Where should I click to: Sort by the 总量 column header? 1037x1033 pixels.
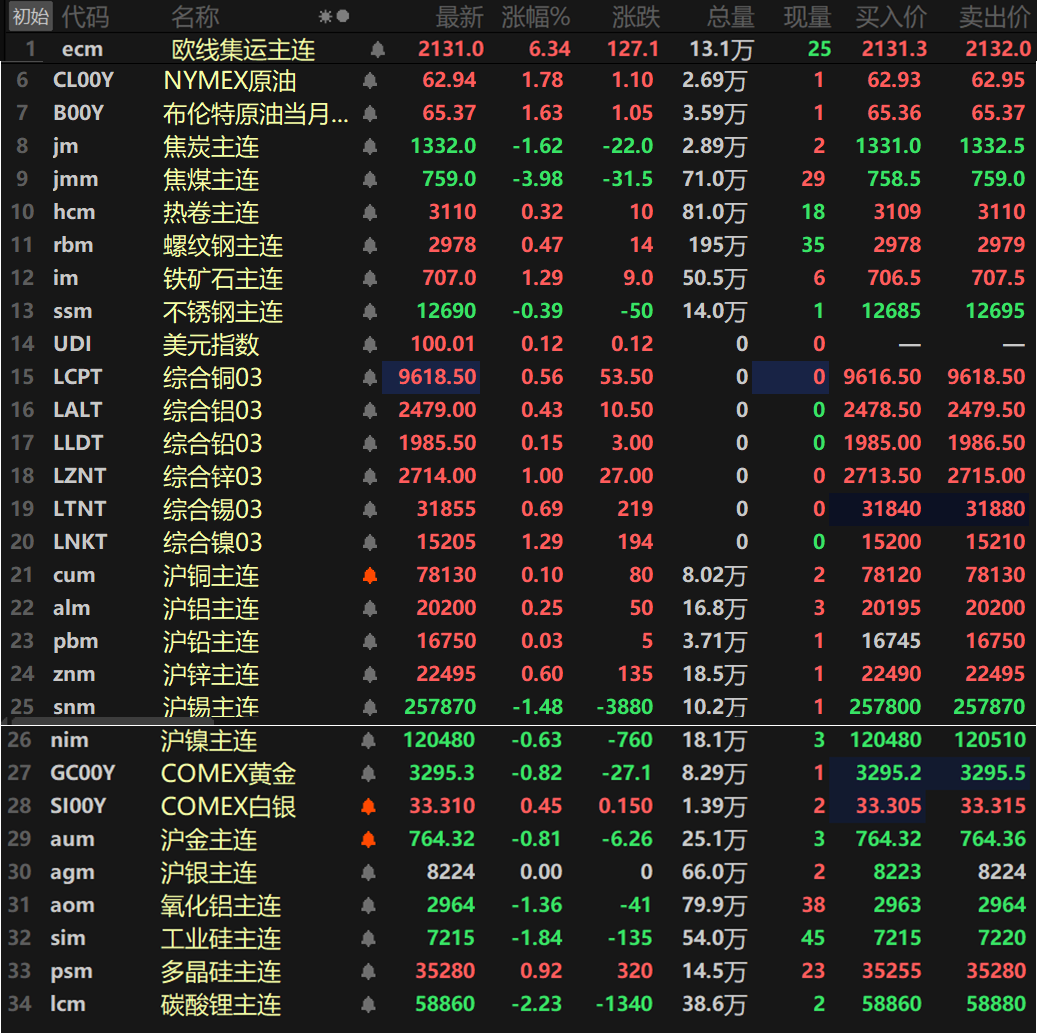point(730,16)
